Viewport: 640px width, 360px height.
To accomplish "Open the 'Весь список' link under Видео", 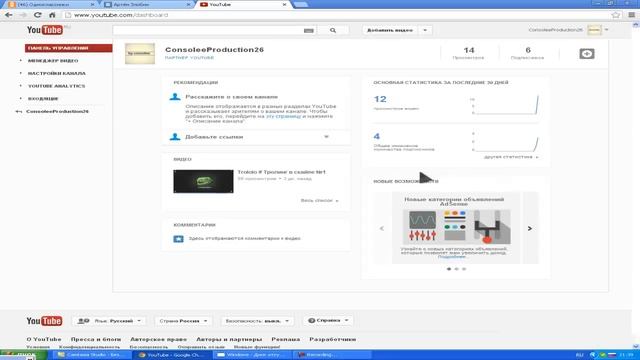I will coord(319,200).
